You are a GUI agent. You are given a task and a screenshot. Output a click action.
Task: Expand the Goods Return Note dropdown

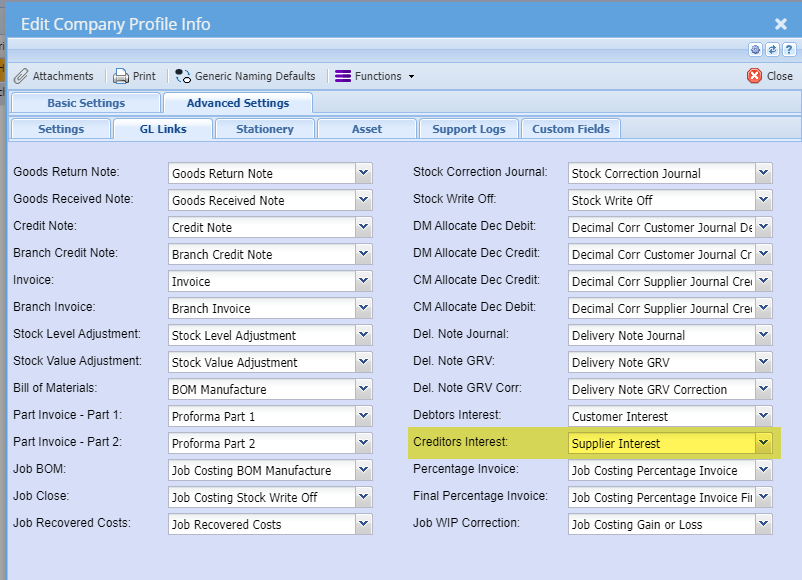tap(364, 173)
